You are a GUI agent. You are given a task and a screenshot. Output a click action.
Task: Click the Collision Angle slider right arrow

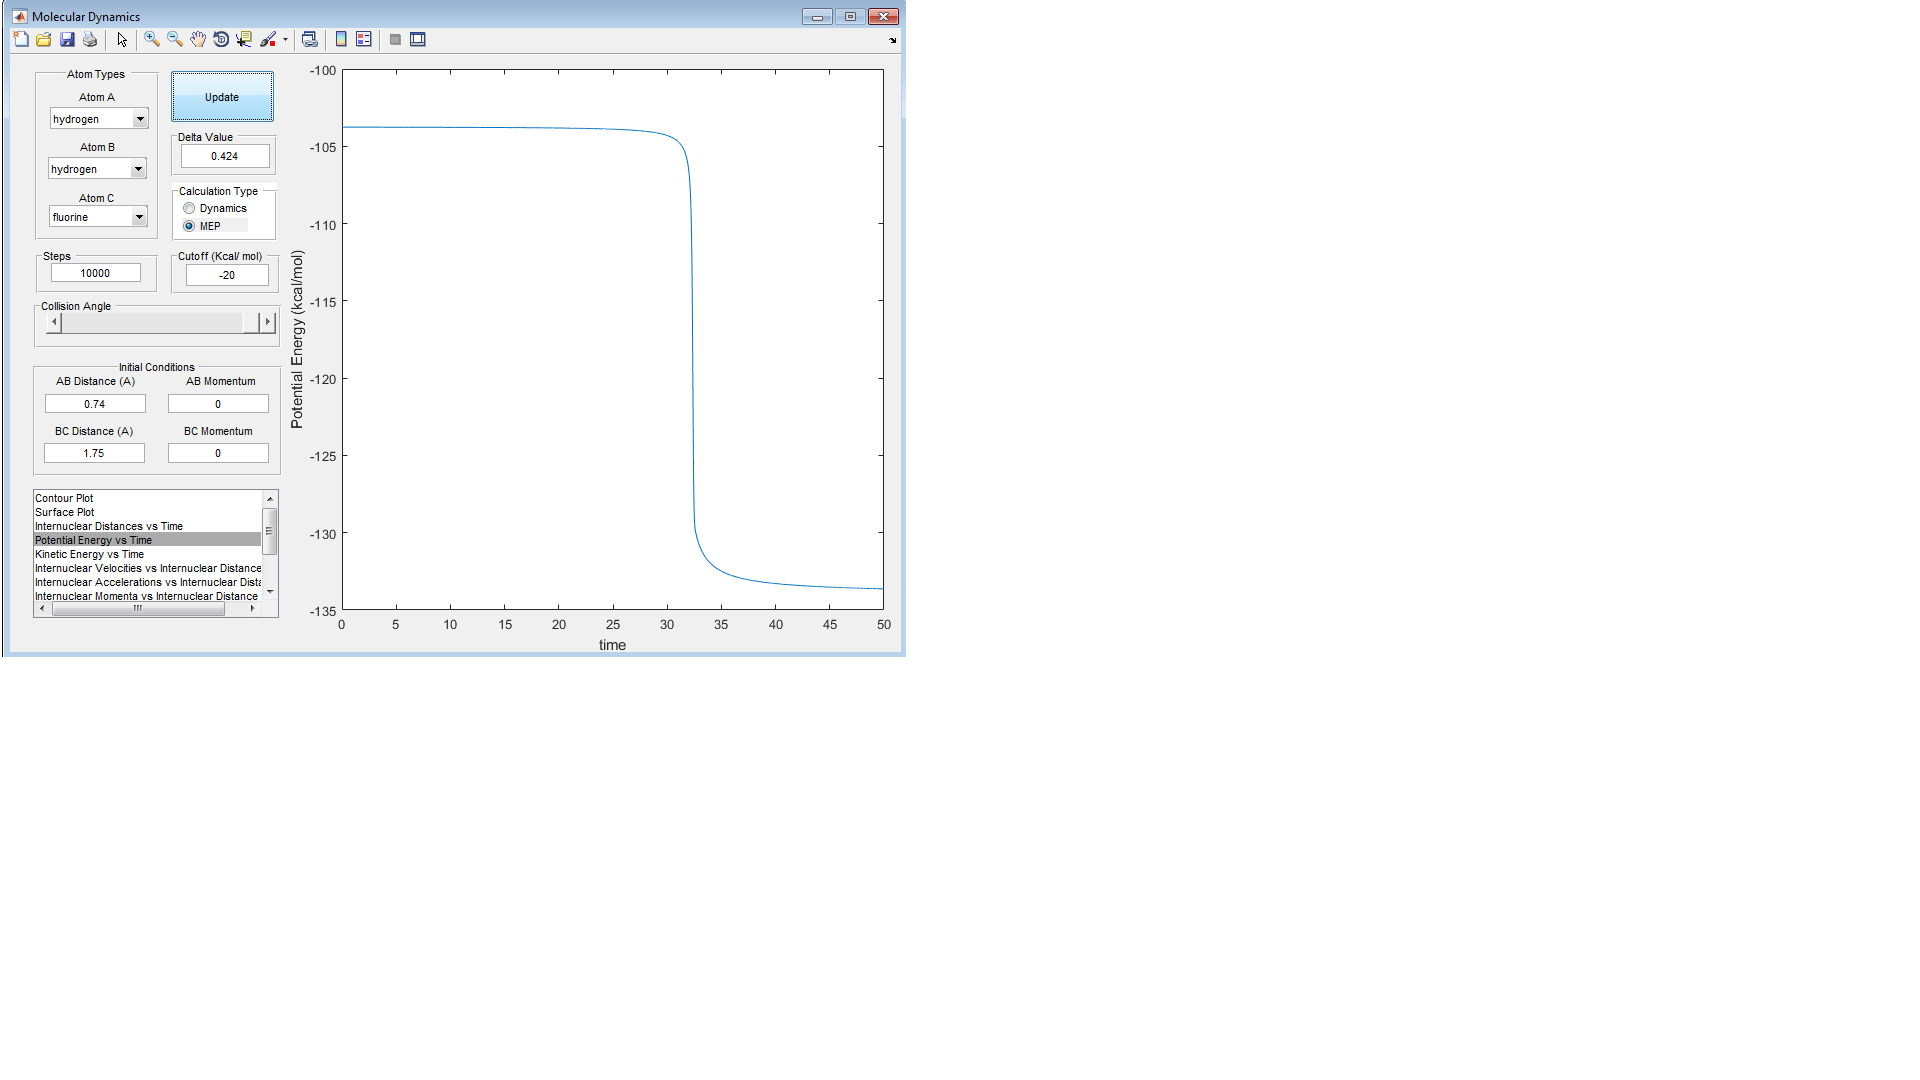[x=267, y=322]
